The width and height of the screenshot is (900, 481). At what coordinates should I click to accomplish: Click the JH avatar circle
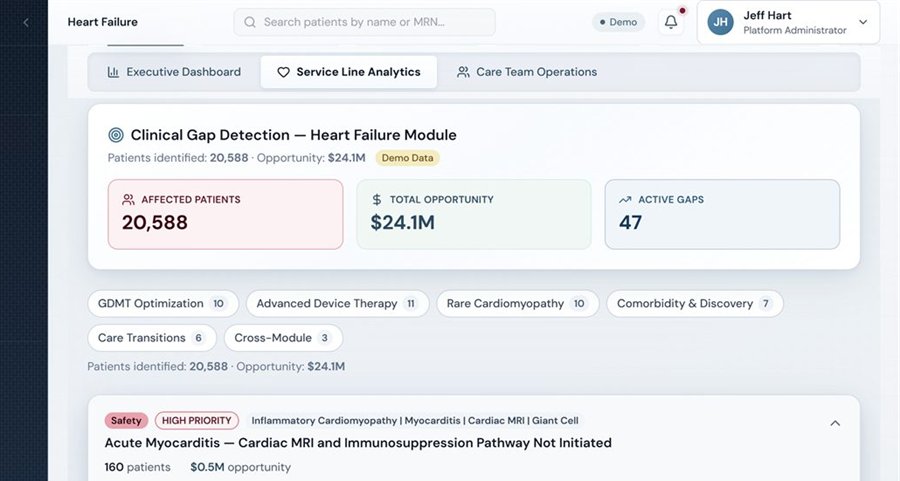(x=720, y=22)
